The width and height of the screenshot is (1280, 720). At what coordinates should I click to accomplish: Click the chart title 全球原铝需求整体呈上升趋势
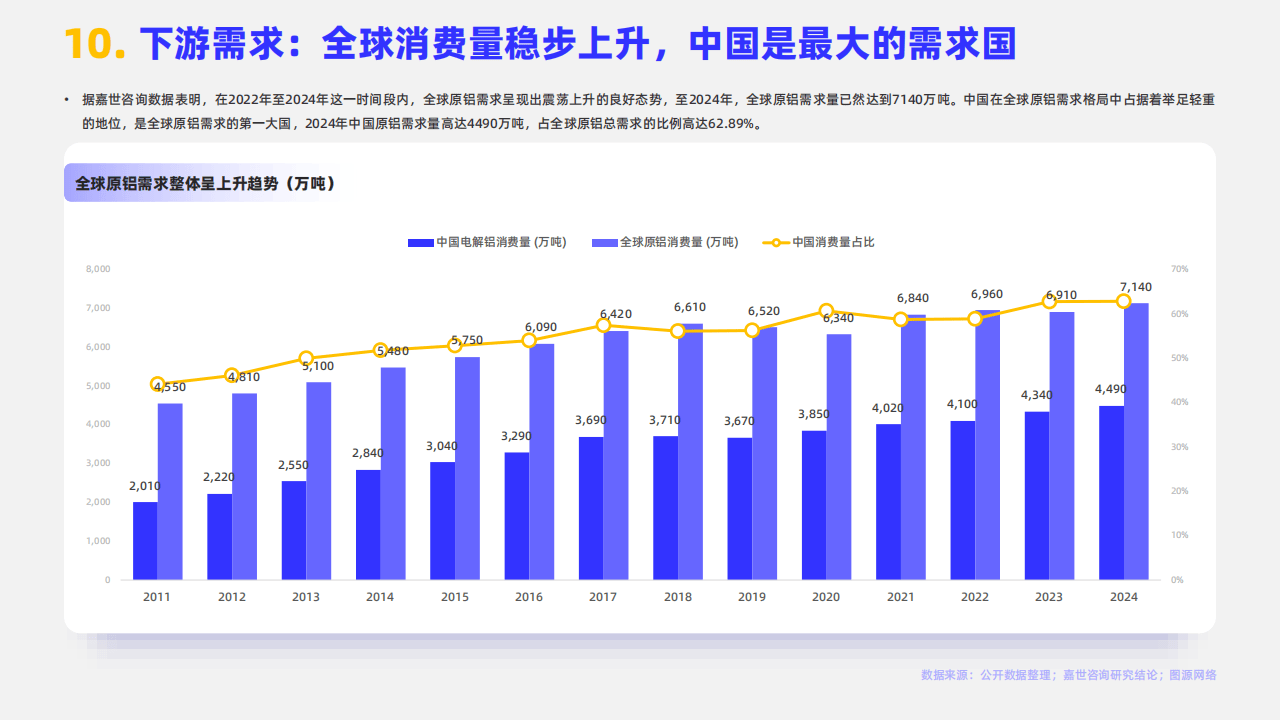click(x=205, y=184)
